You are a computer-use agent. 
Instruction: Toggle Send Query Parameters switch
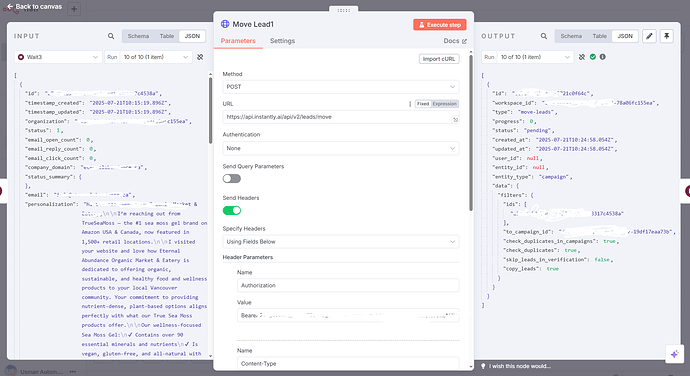click(231, 179)
